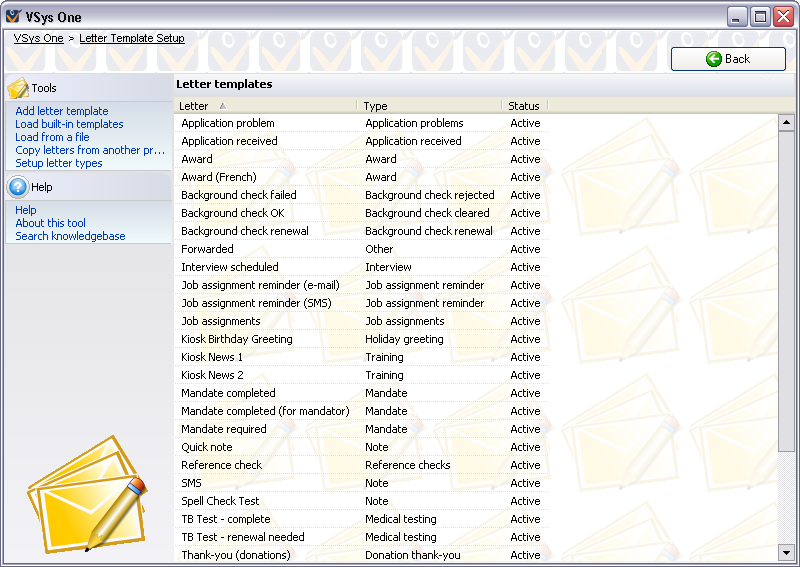Select Thank-you (donations) letter
Image resolution: width=800 pixels, height=567 pixels.
[236, 555]
